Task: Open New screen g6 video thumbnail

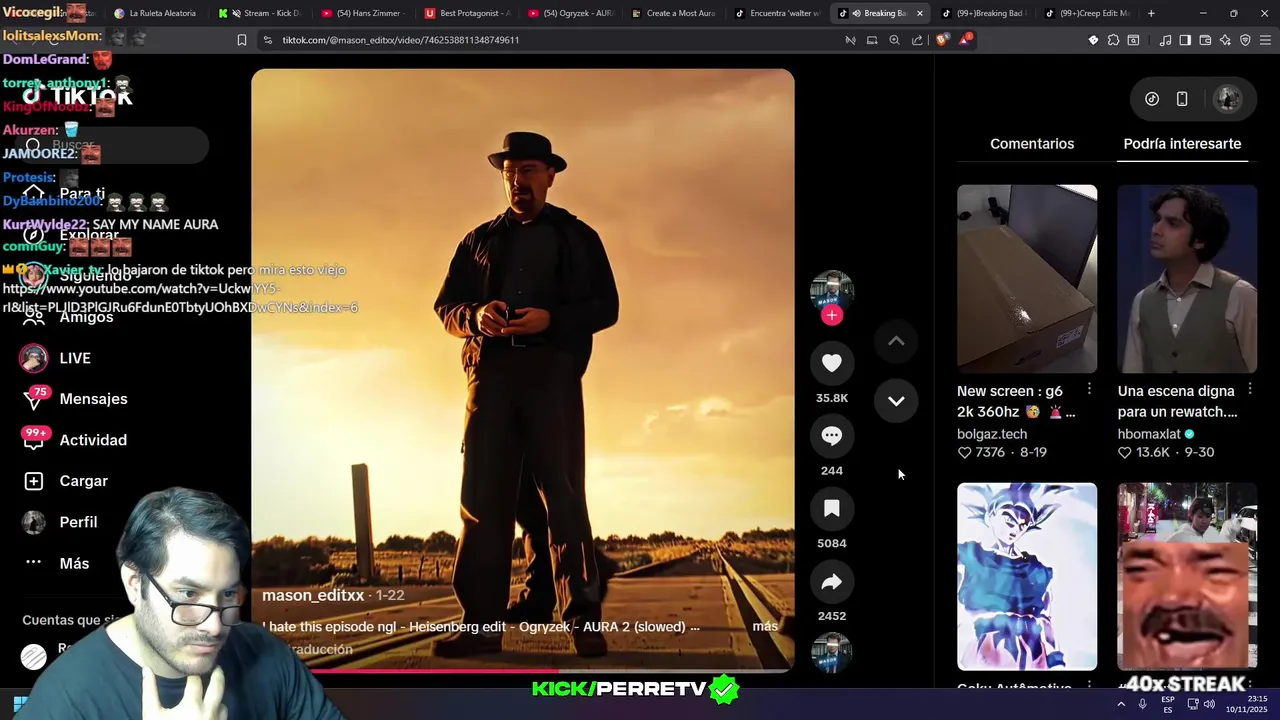Action: click(x=1027, y=278)
